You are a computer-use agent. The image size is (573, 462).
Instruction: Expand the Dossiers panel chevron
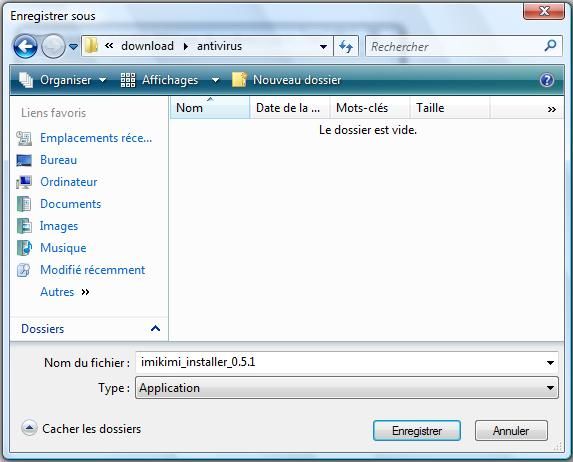(155, 328)
